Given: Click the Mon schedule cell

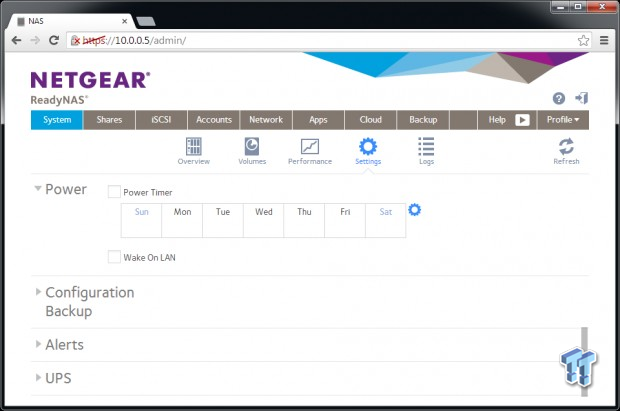Looking at the screenshot, I should (x=182, y=220).
